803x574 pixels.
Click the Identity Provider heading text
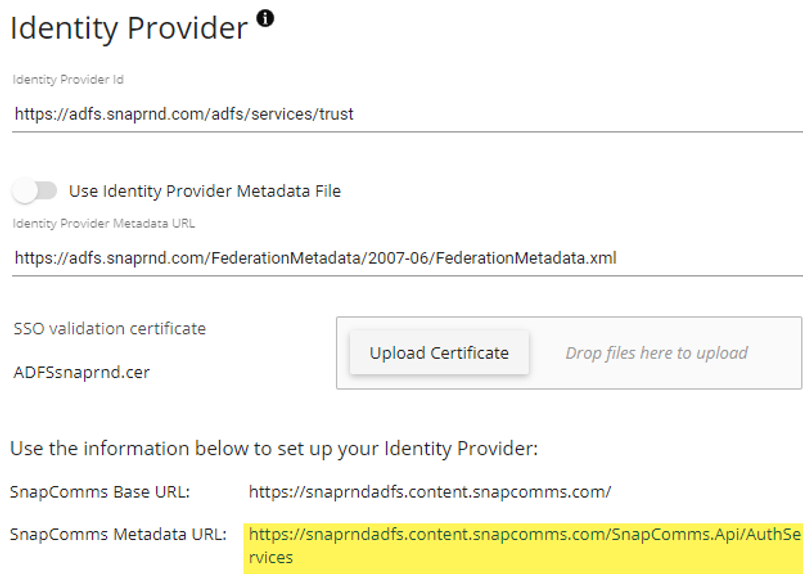(129, 28)
